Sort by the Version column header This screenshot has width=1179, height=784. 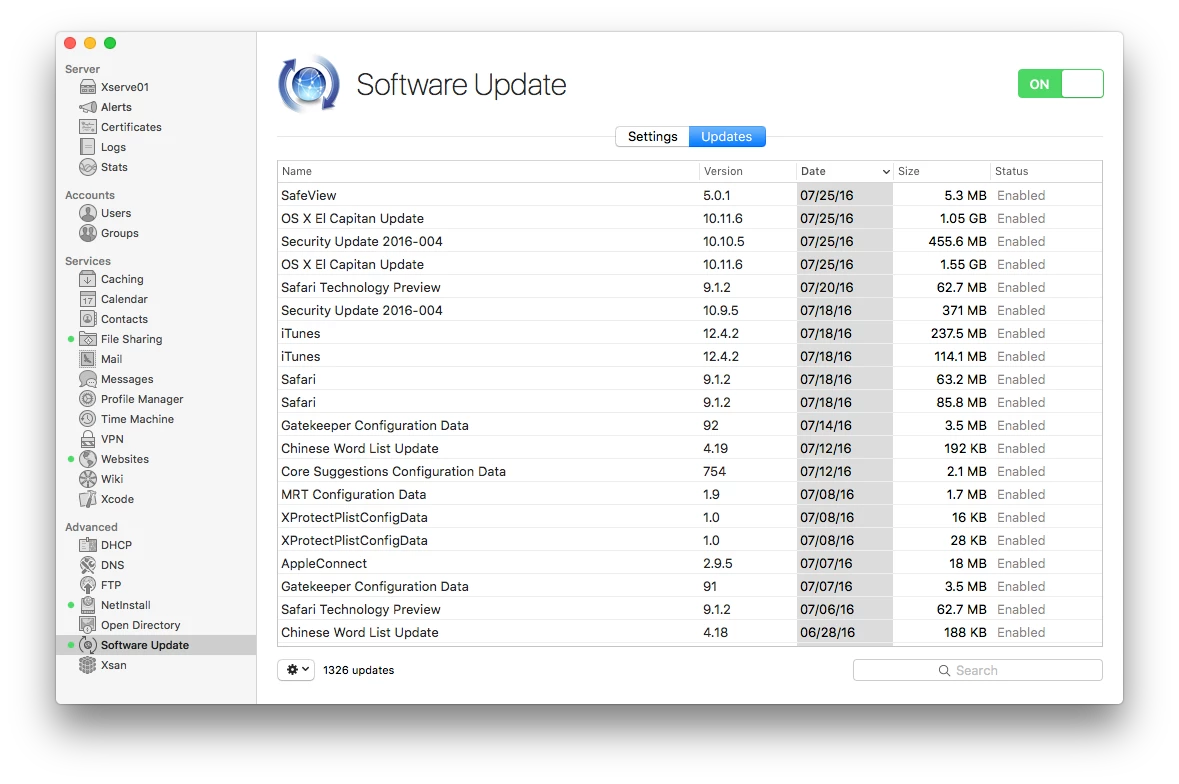[747, 171]
